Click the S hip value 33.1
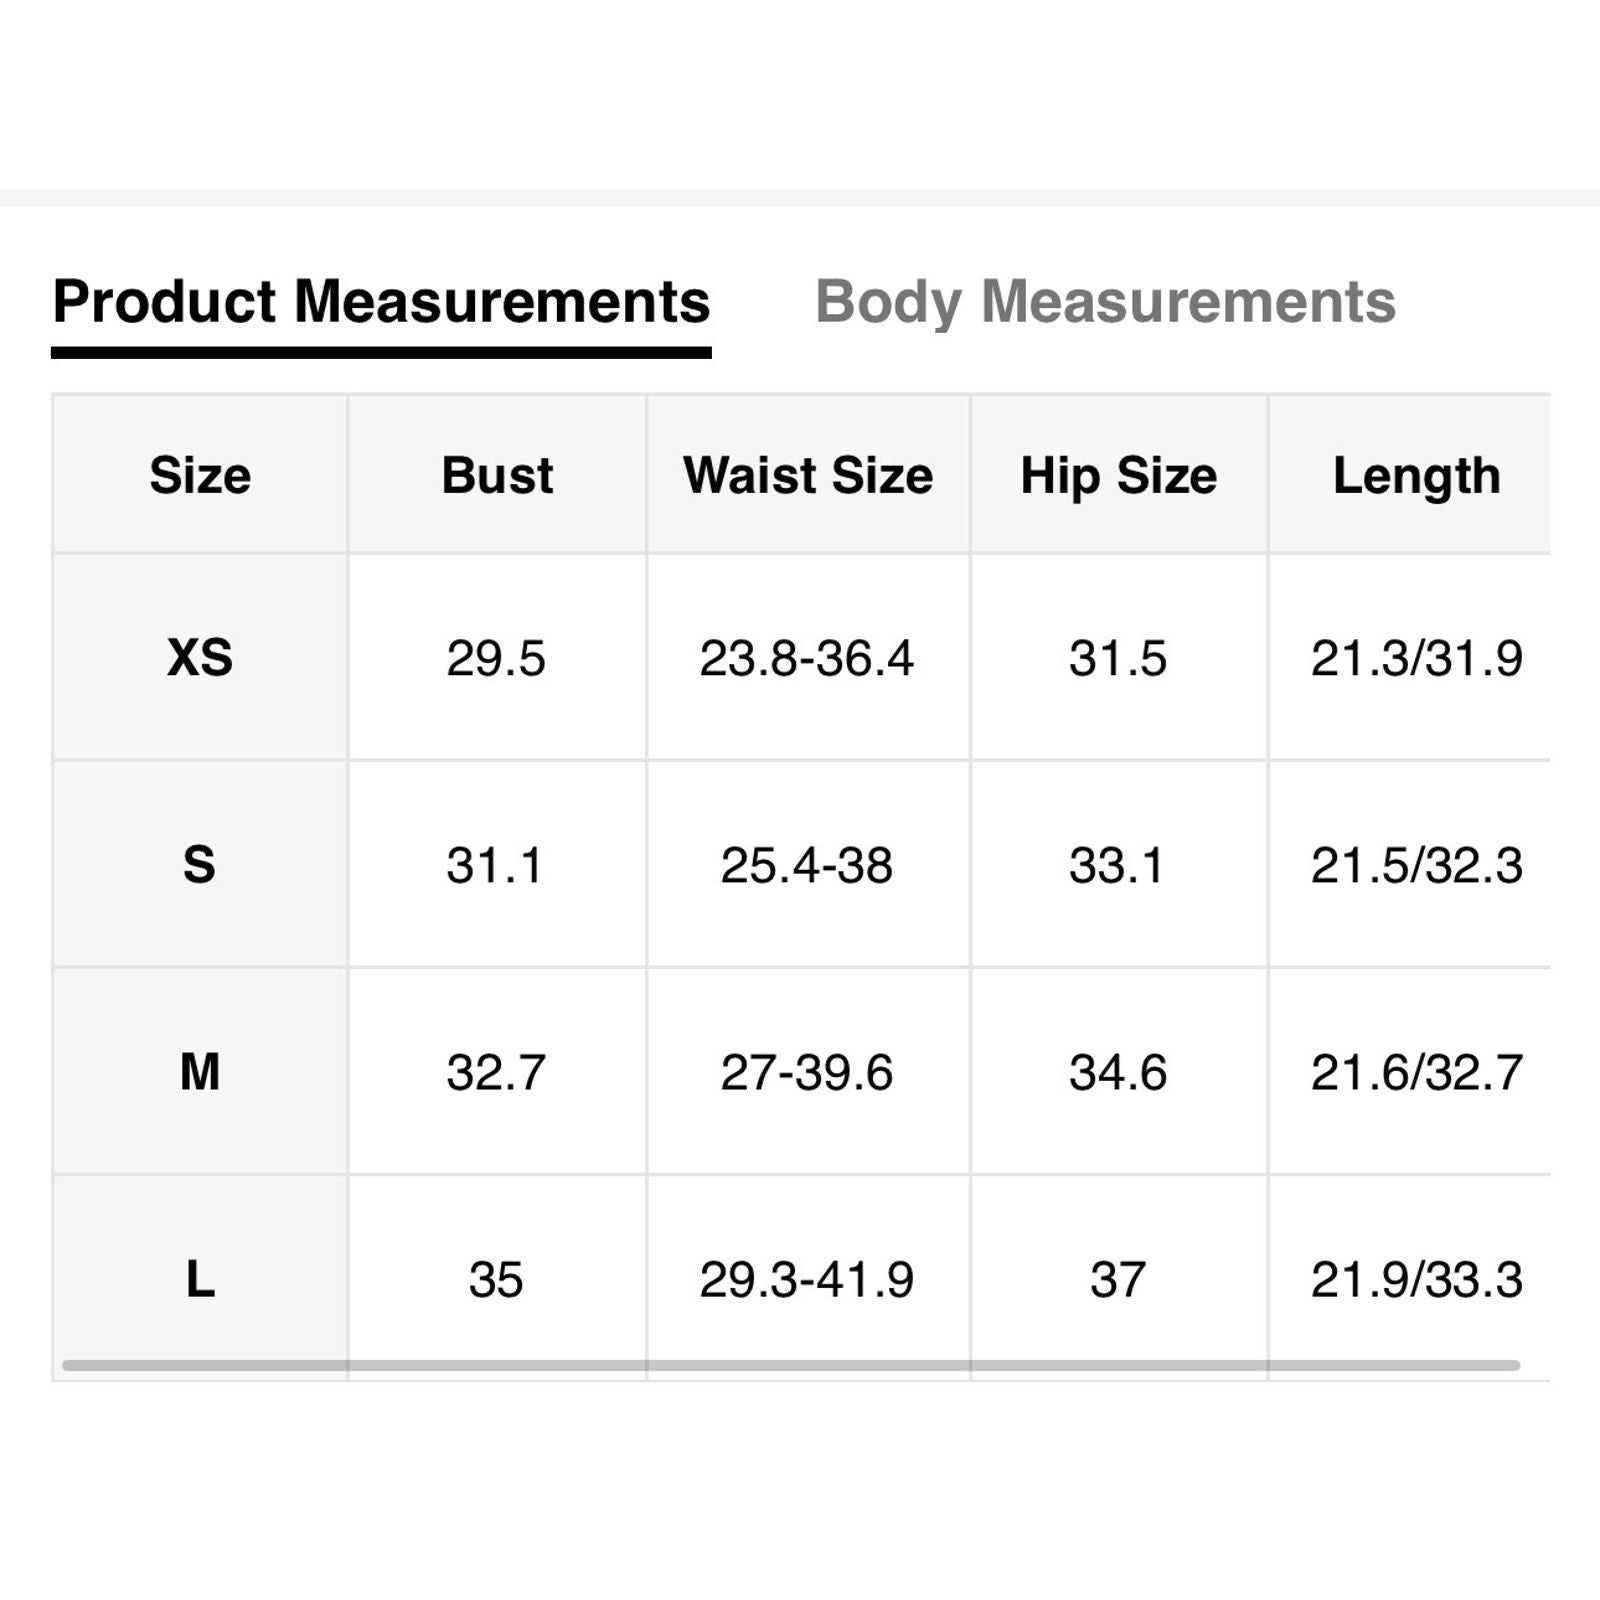This screenshot has width=1600, height=1600. coord(1117,865)
